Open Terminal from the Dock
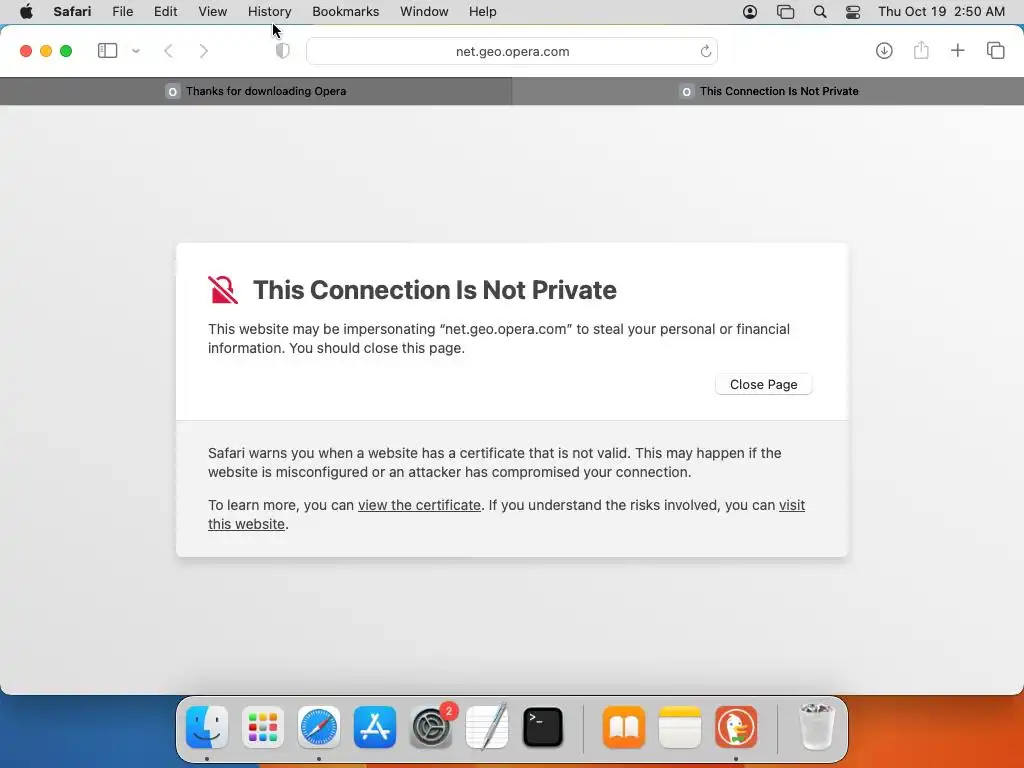This screenshot has width=1024, height=768. pyautogui.click(x=543, y=726)
